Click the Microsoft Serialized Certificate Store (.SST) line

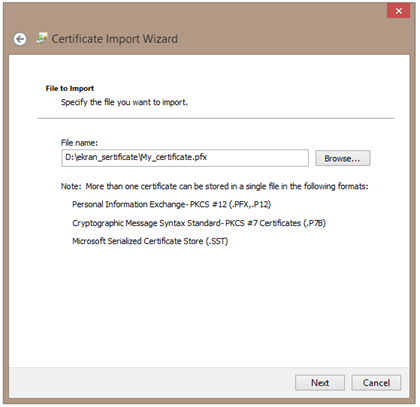tap(150, 241)
